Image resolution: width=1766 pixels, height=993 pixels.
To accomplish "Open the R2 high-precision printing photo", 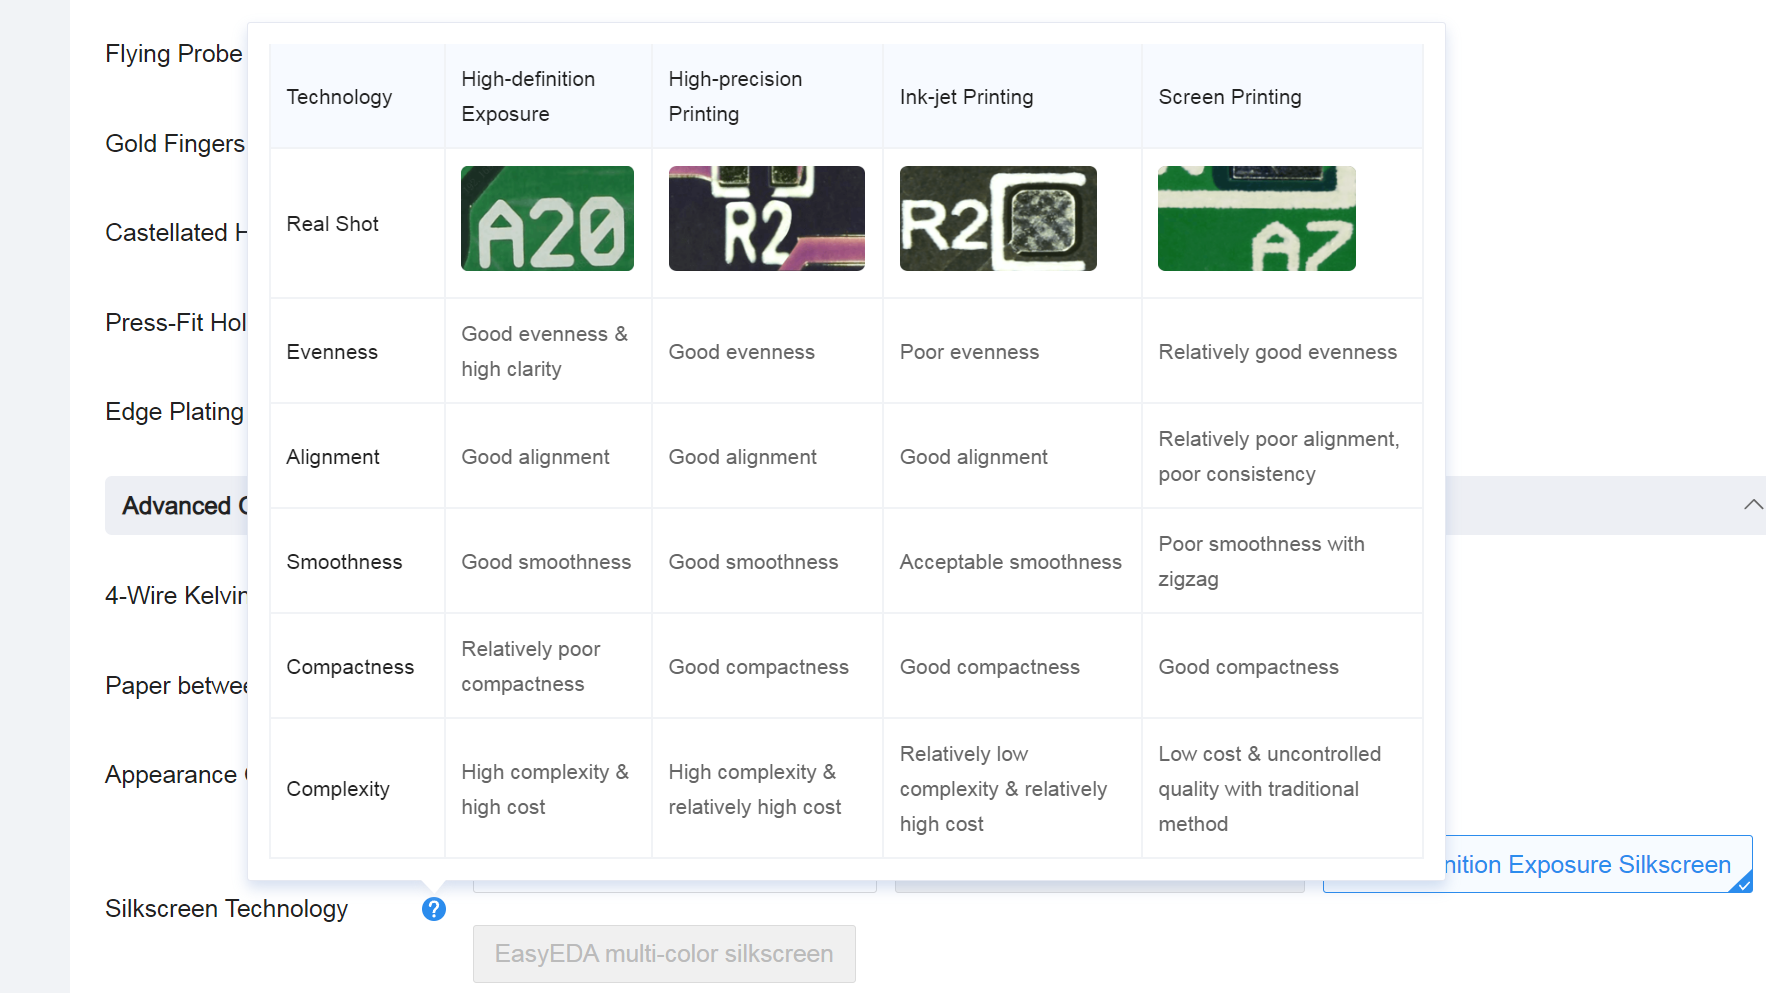I will pyautogui.click(x=767, y=219).
